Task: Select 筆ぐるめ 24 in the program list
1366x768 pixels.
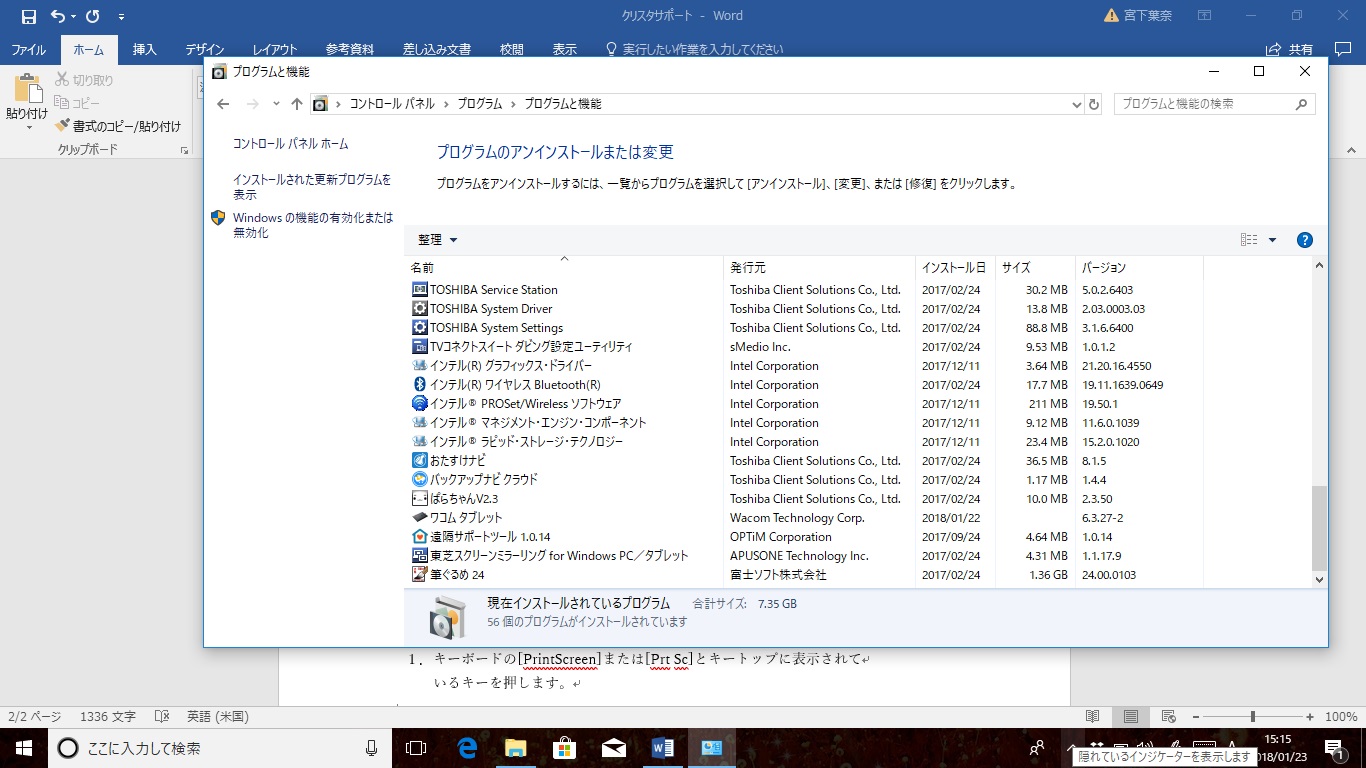Action: 457,575
